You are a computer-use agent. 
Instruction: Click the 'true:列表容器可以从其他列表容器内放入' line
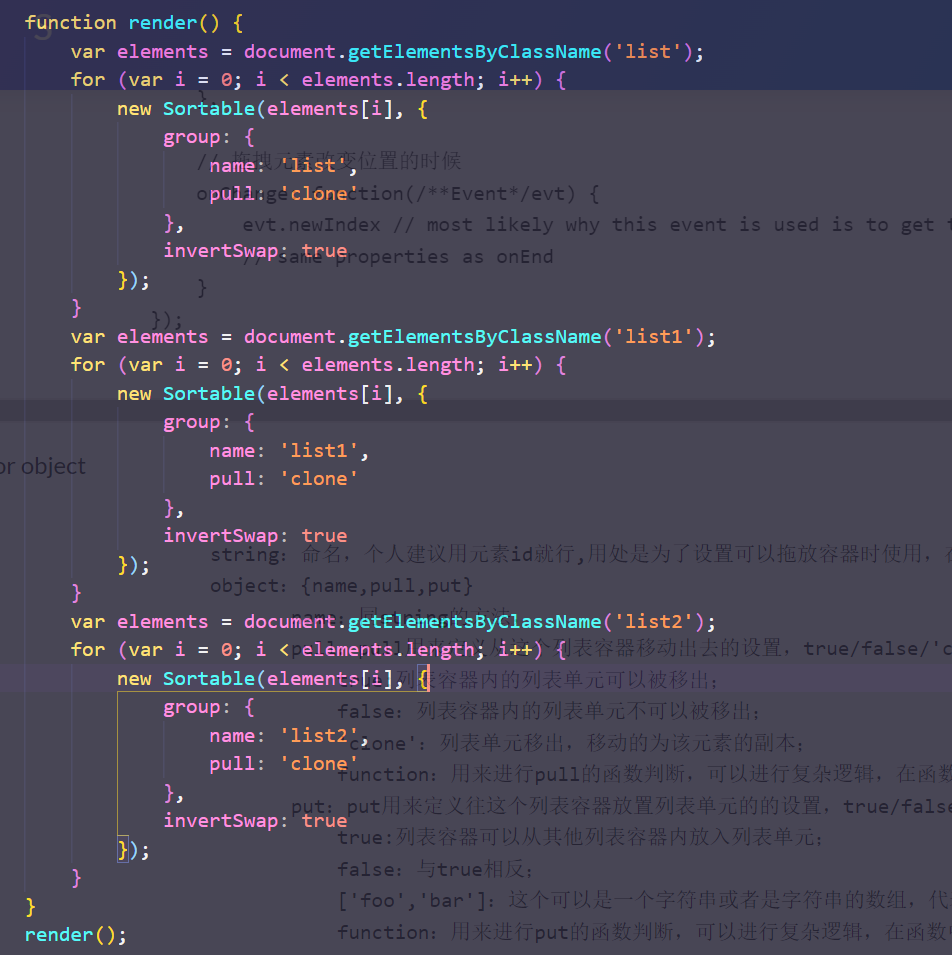pyautogui.click(x=580, y=837)
